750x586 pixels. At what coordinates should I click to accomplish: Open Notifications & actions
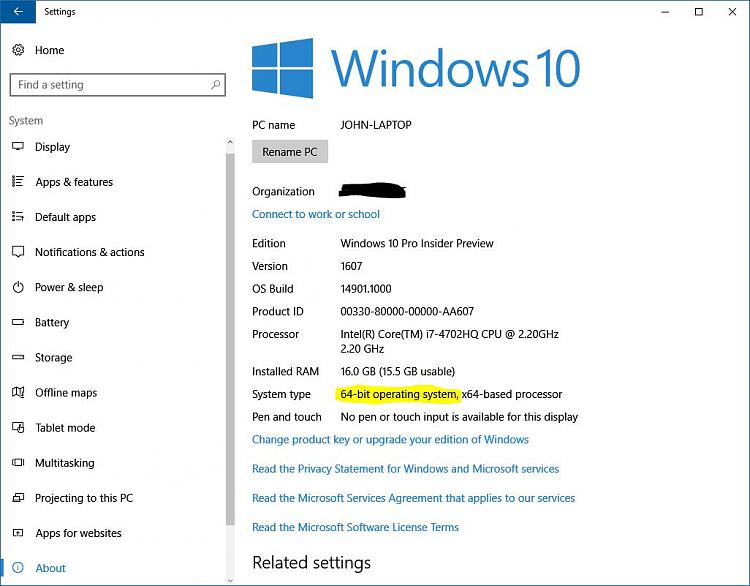(x=89, y=252)
